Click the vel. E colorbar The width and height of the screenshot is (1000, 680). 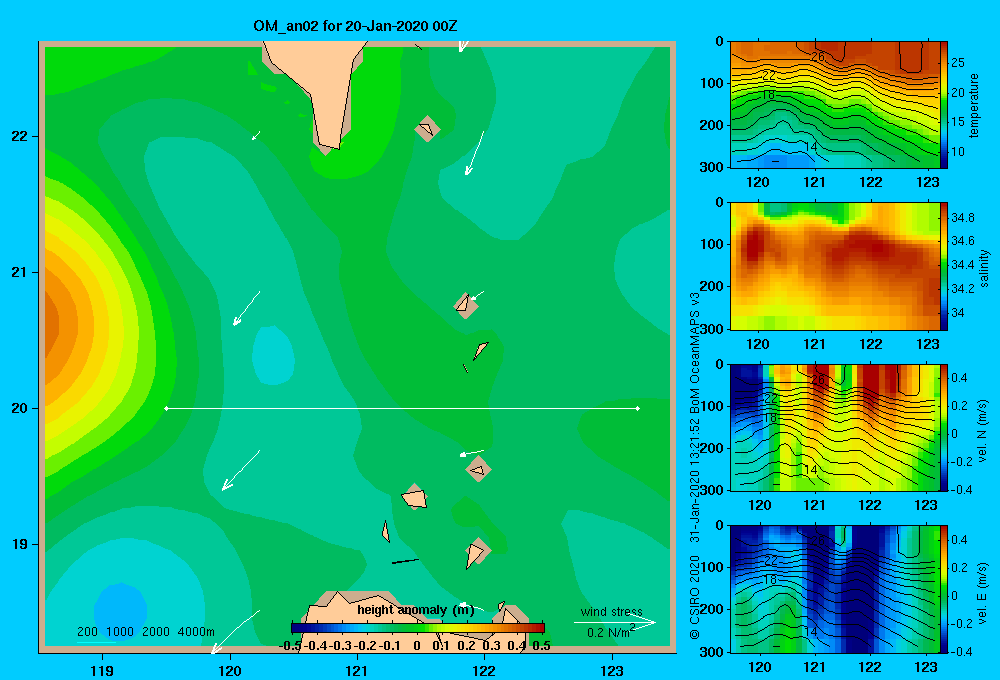tap(944, 589)
